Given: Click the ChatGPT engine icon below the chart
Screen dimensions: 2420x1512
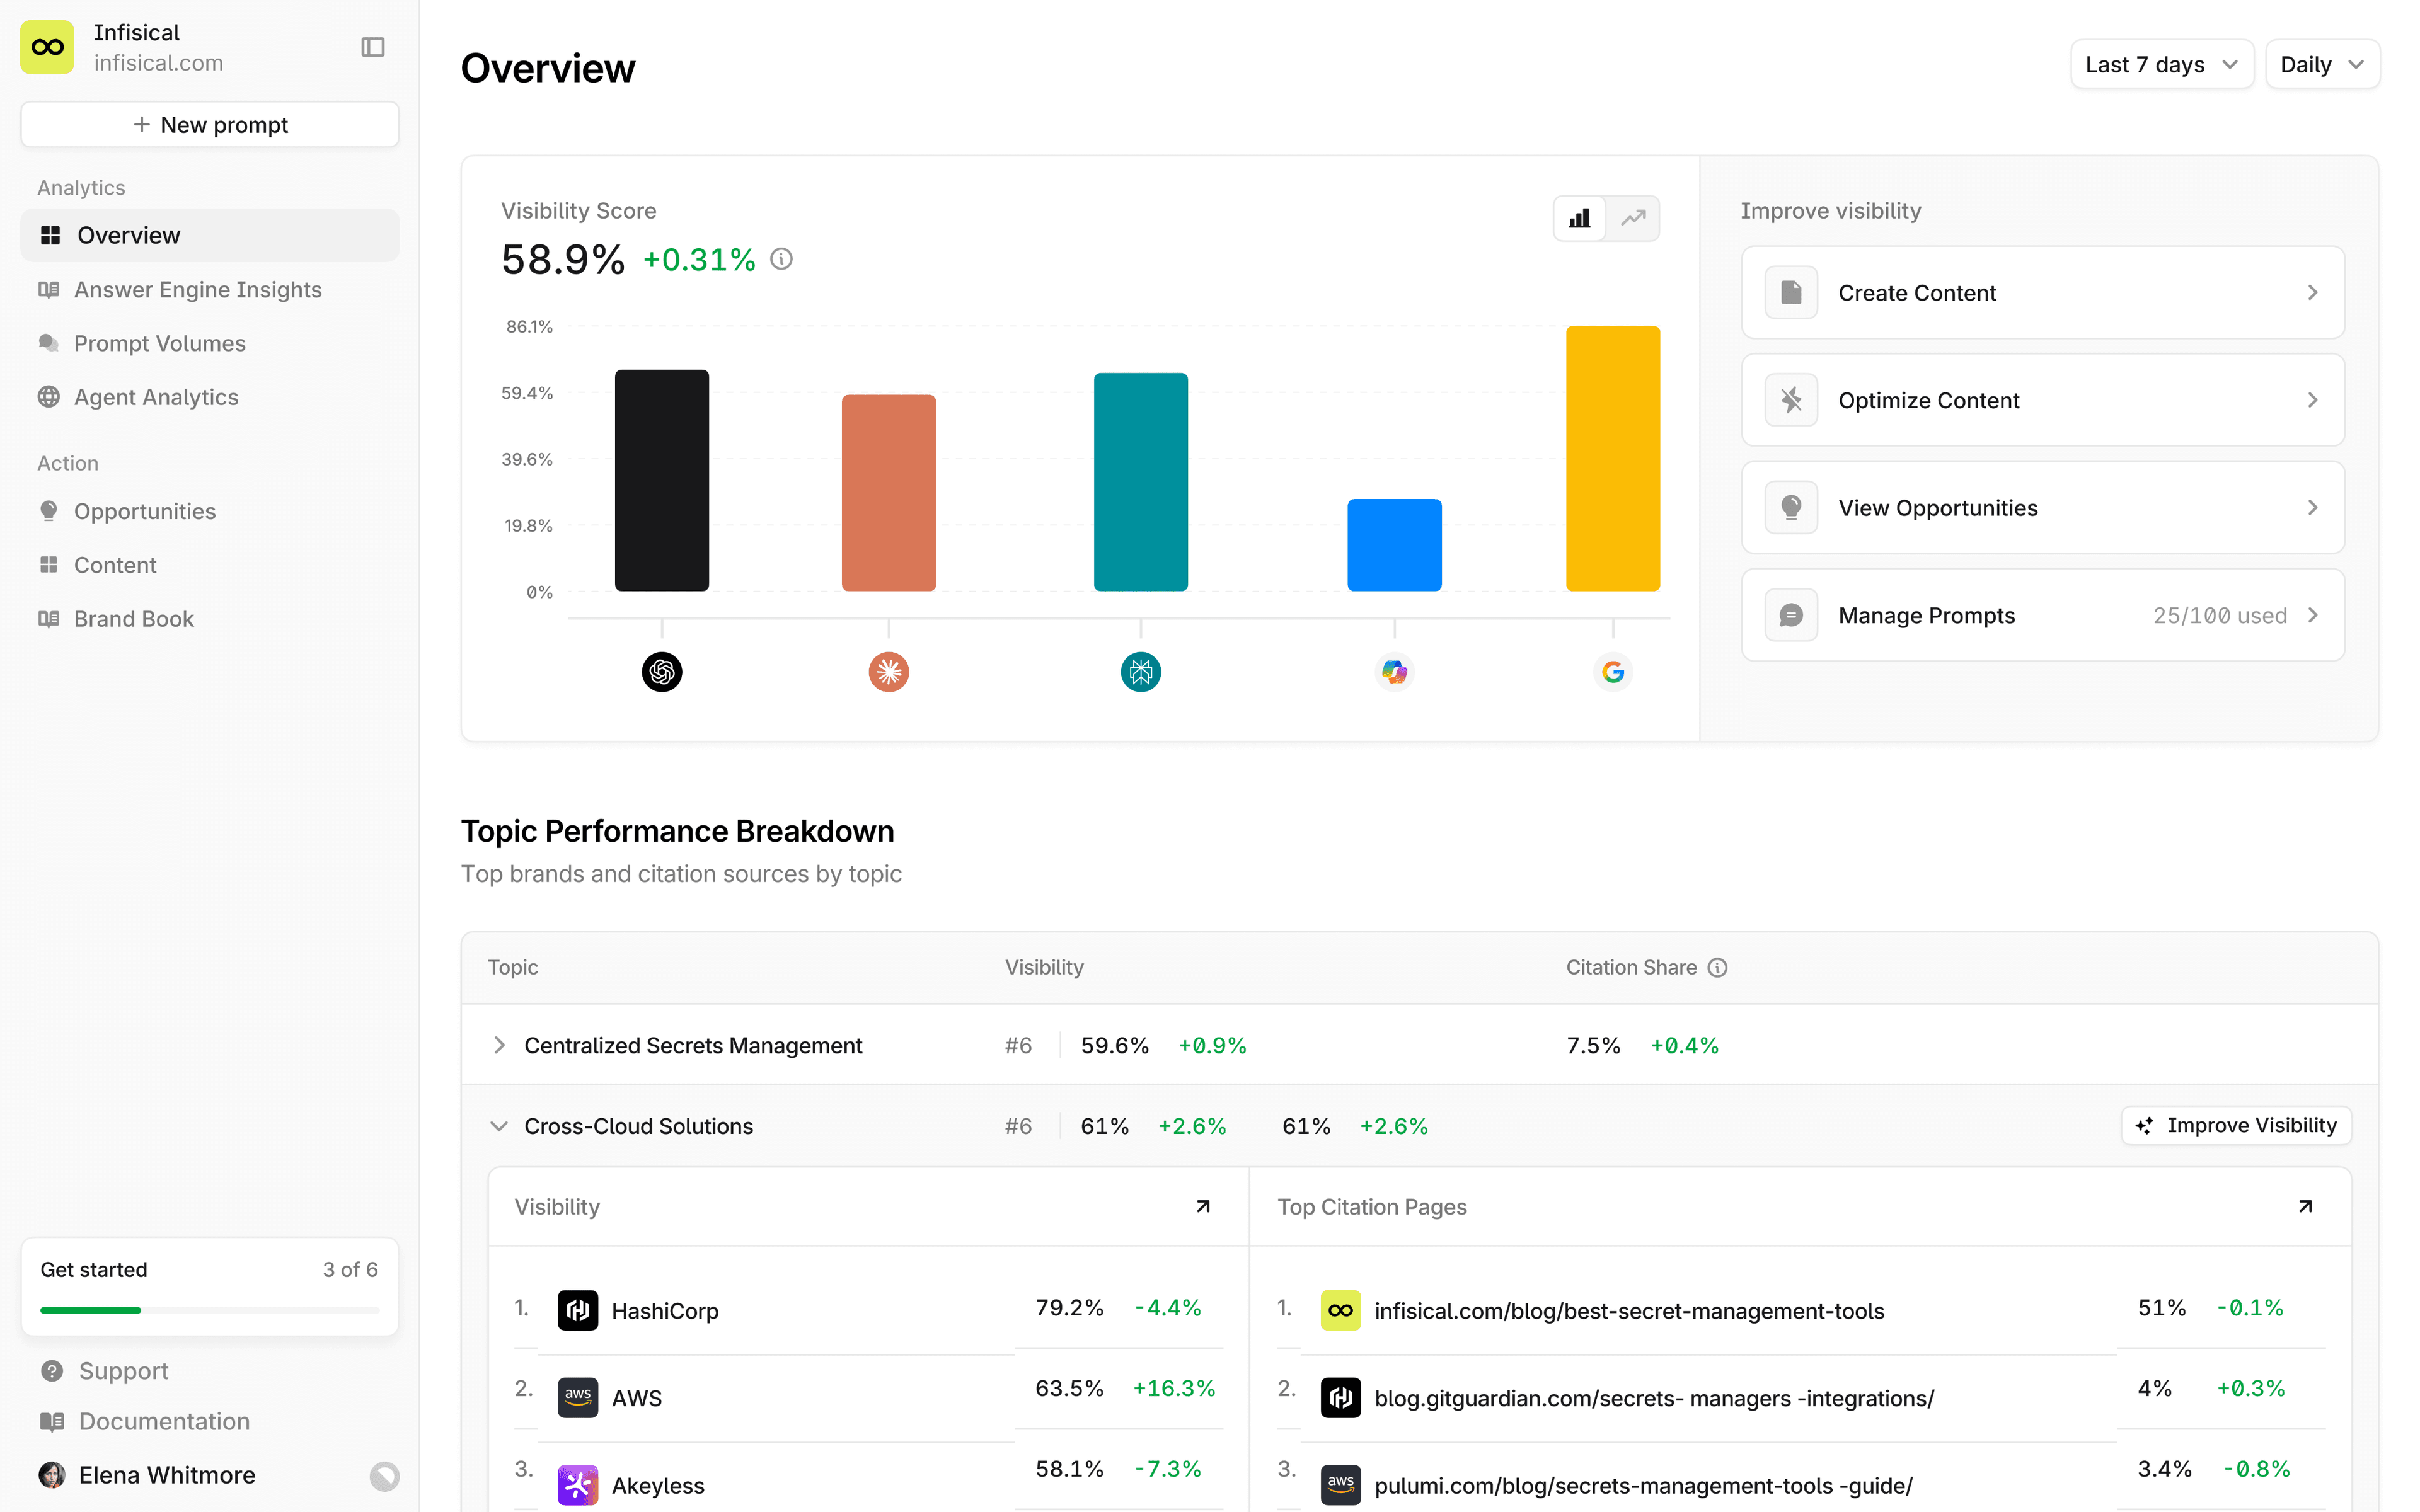Looking at the screenshot, I should (661, 672).
